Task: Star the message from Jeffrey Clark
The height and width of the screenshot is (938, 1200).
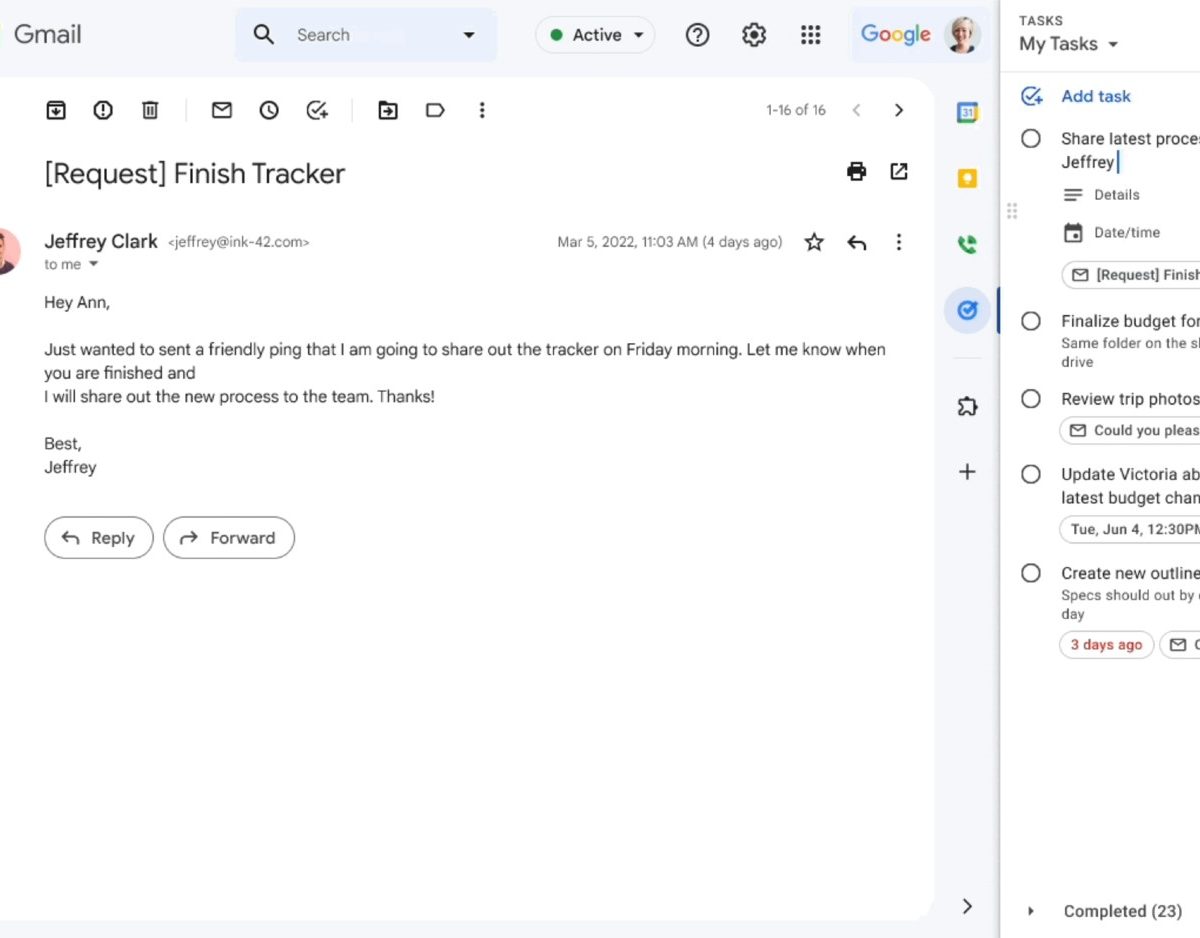Action: 814,242
